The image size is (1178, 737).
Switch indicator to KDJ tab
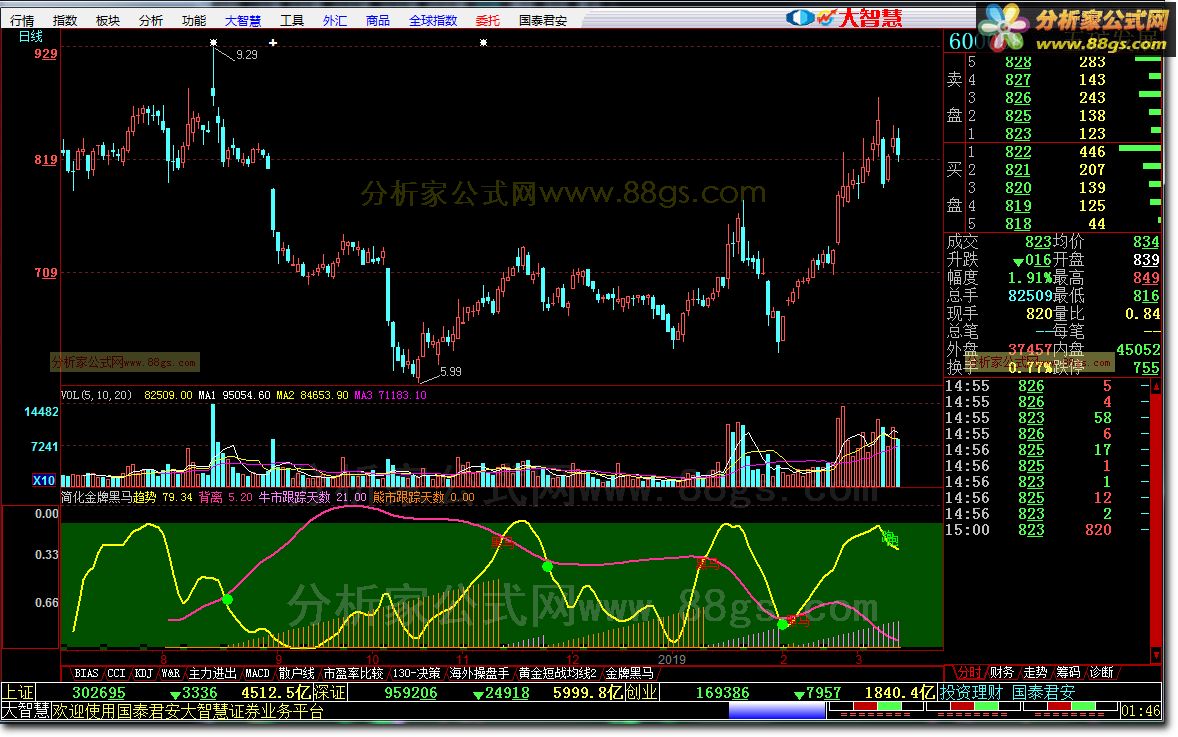[x=143, y=673]
